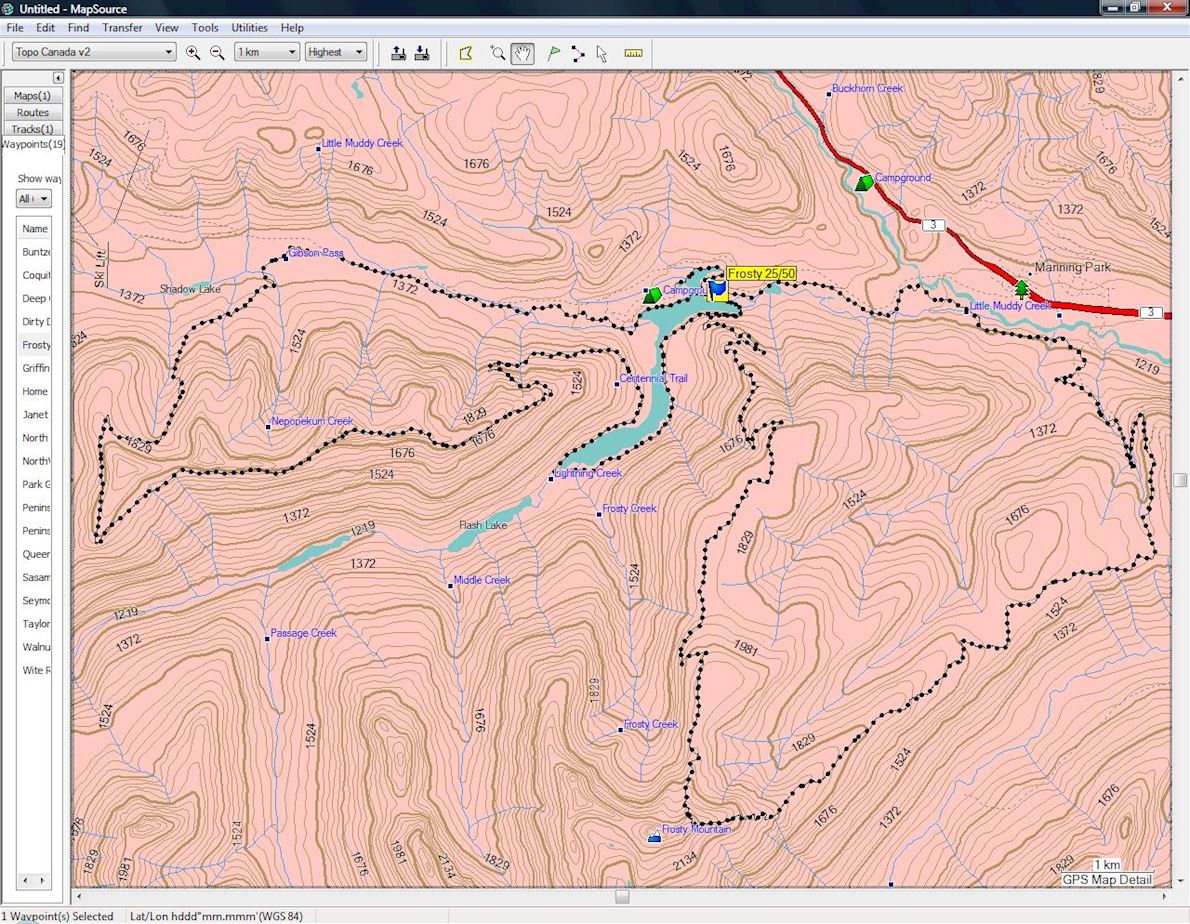Click the Middle Creek map point
Image resolution: width=1190 pixels, height=924 pixels.
pos(450,586)
